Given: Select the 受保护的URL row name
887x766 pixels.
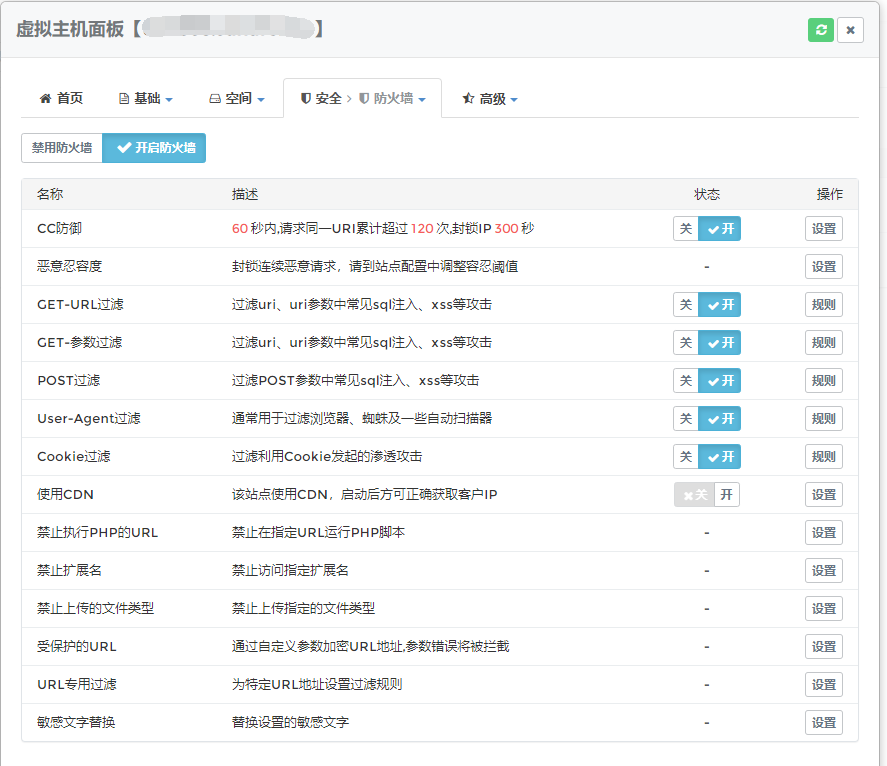Looking at the screenshot, I should click(x=76, y=646).
